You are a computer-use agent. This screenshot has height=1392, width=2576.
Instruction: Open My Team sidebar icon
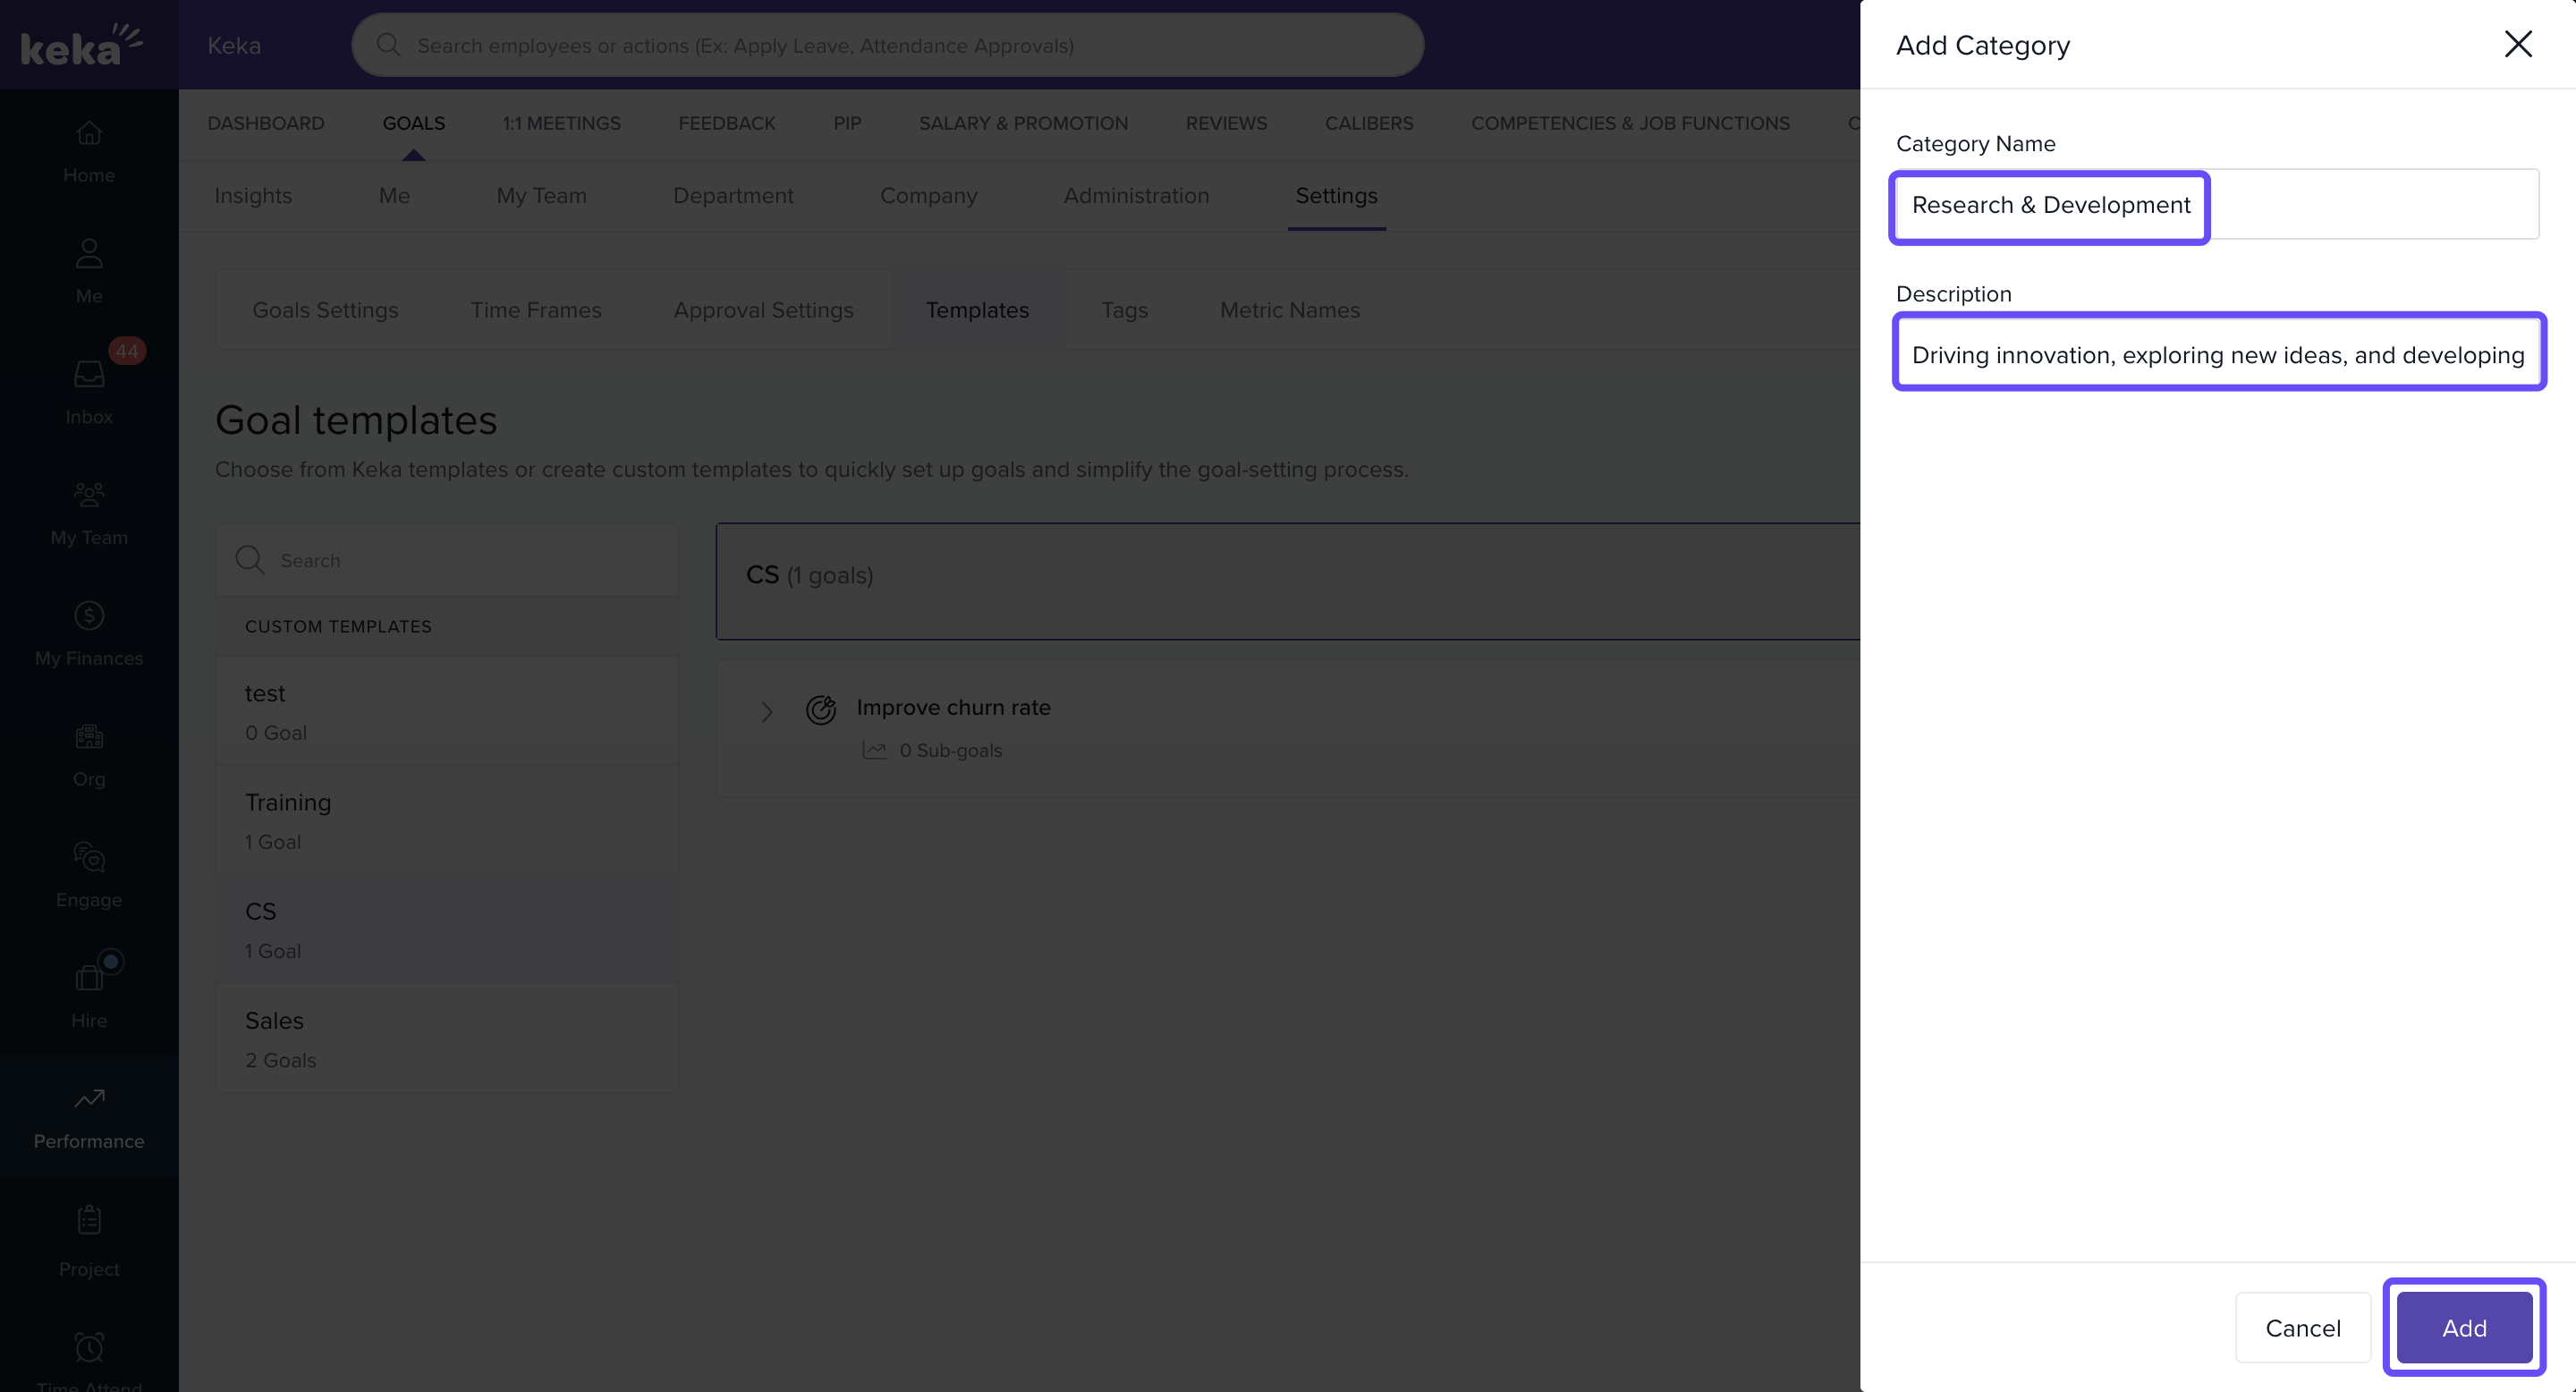coord(89,494)
